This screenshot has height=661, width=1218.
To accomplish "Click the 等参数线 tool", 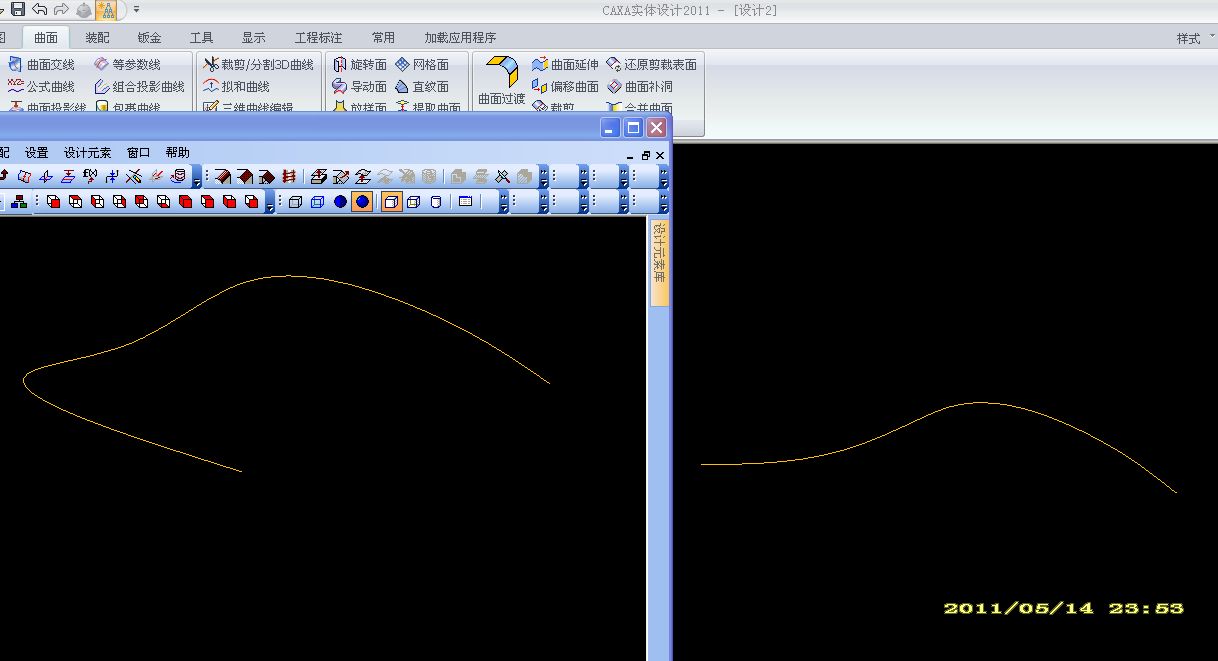I will click(x=128, y=64).
